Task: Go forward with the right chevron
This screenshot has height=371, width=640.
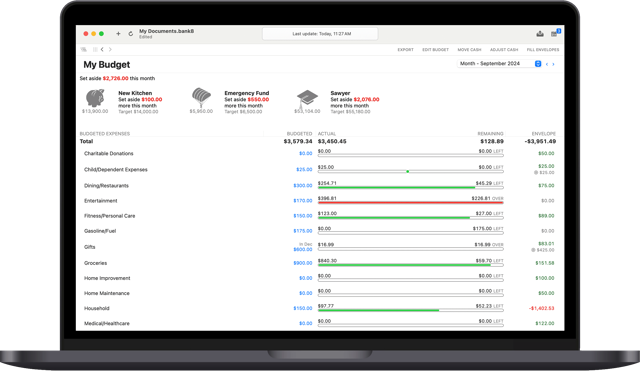Action: (110, 49)
